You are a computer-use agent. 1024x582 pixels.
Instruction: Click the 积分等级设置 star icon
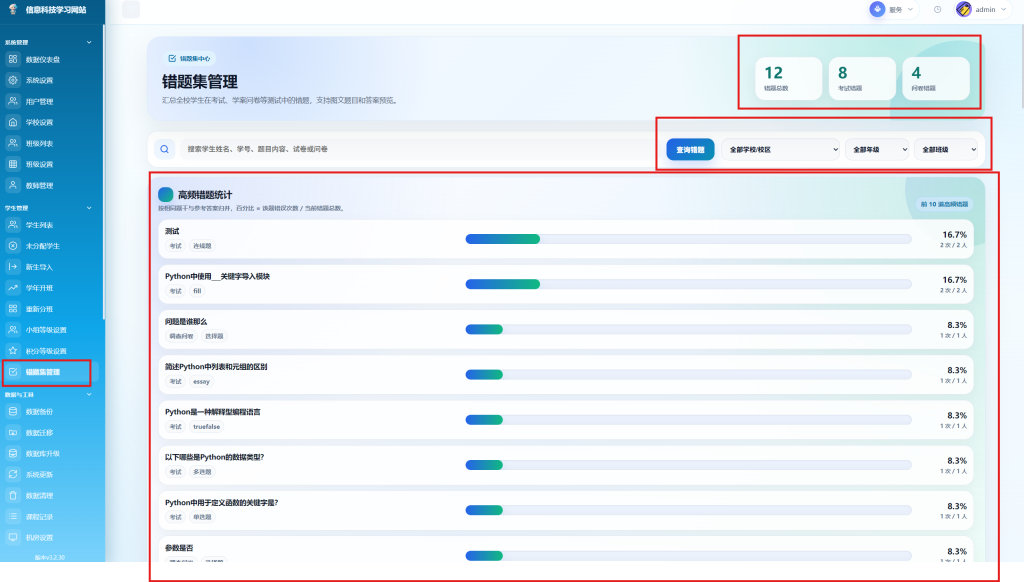pyautogui.click(x=13, y=351)
